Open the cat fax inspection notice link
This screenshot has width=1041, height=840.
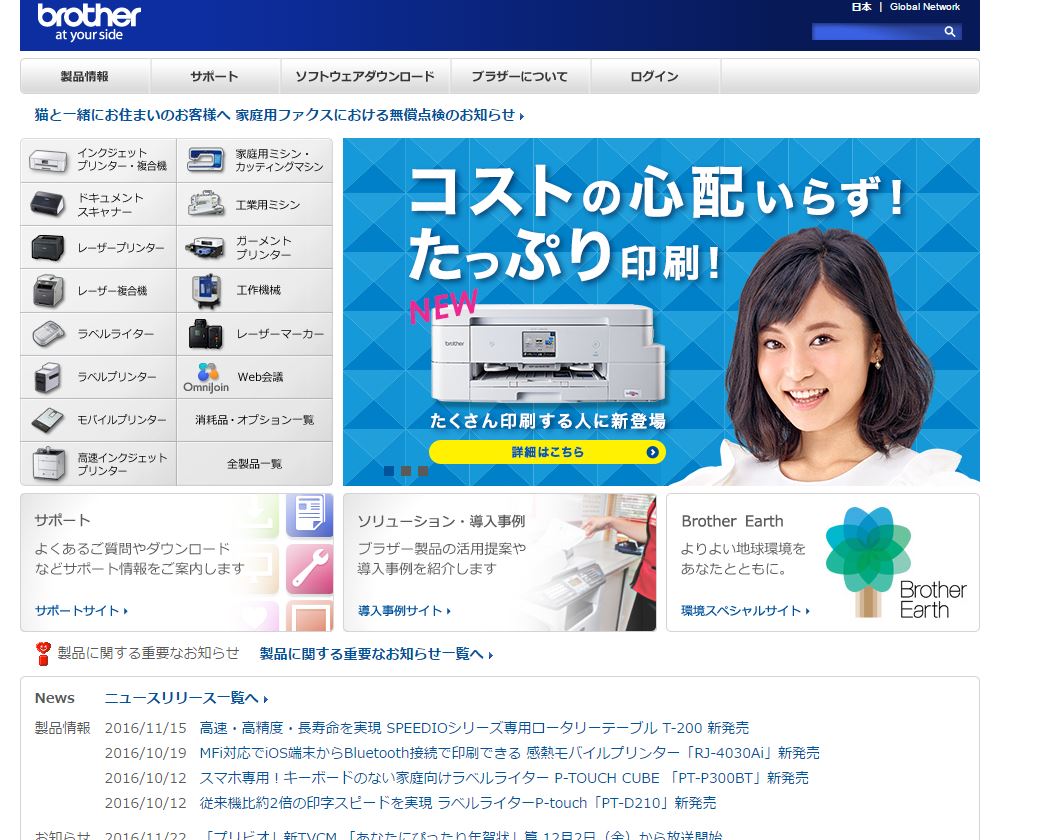tap(279, 115)
